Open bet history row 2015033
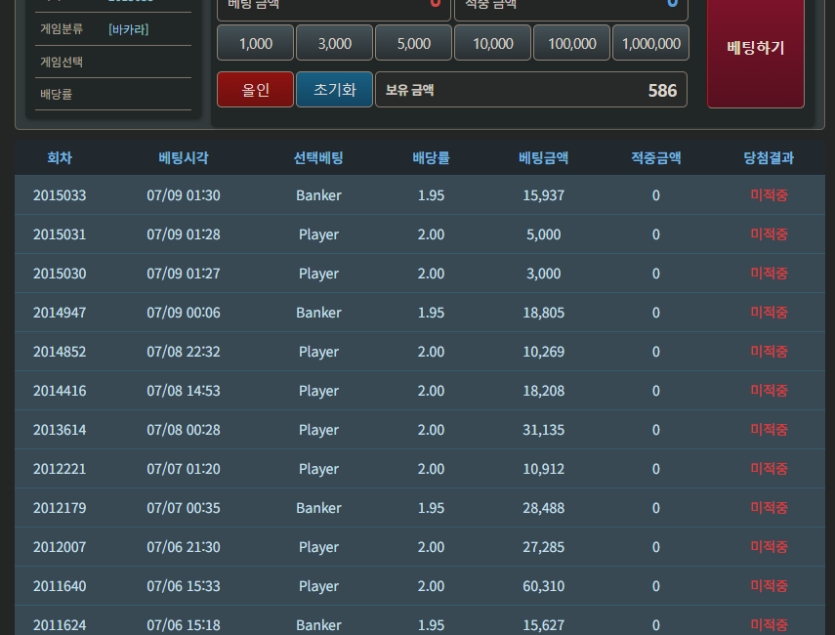The width and height of the screenshot is (835, 635). click(x=420, y=195)
